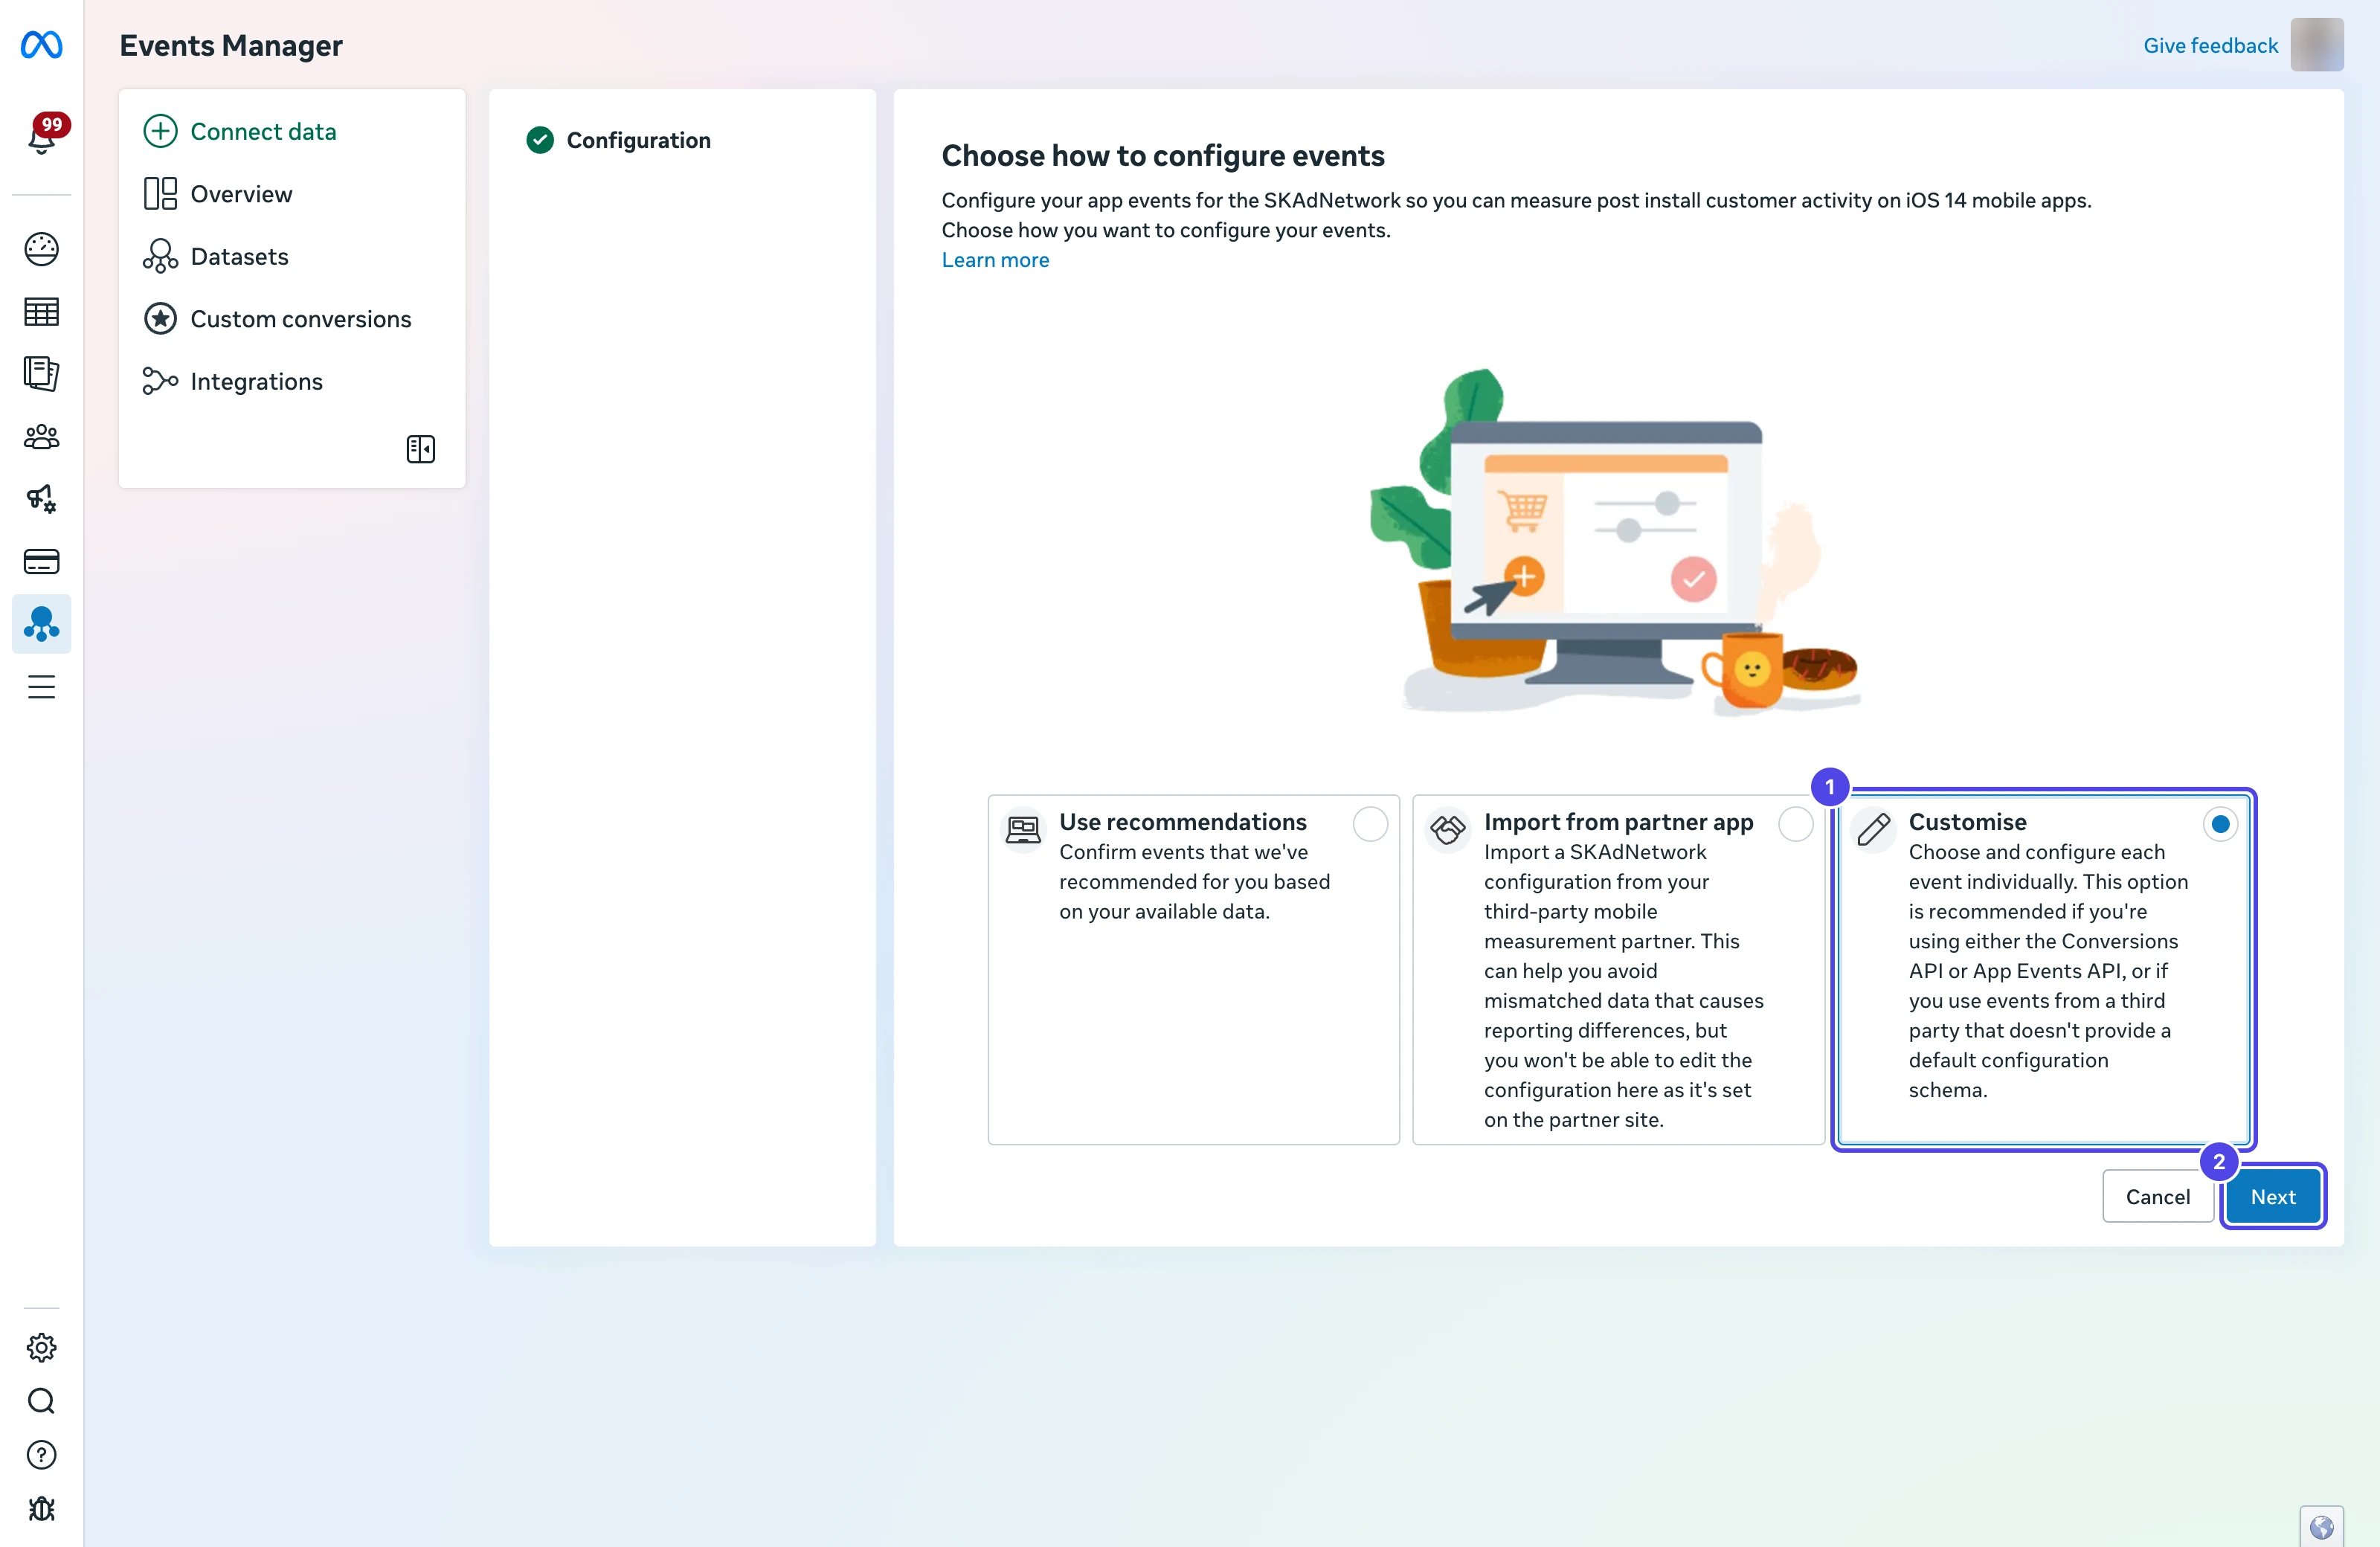The width and height of the screenshot is (2380, 1547).
Task: Click the Import from partner app handshake icon
Action: click(1447, 829)
